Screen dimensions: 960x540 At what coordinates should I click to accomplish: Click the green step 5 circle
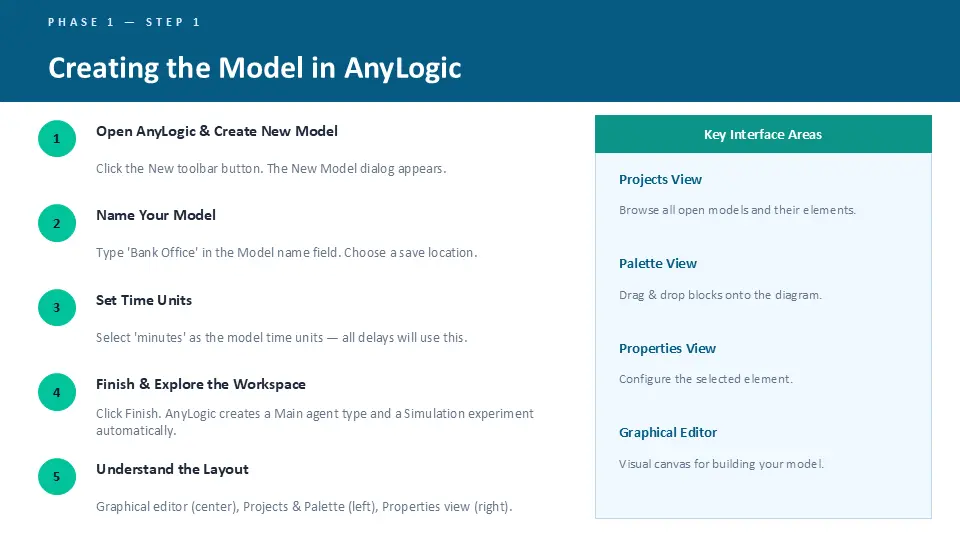57,476
